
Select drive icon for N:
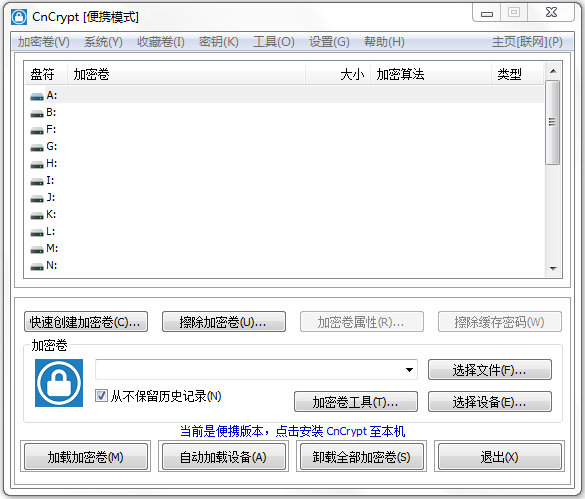(37, 267)
